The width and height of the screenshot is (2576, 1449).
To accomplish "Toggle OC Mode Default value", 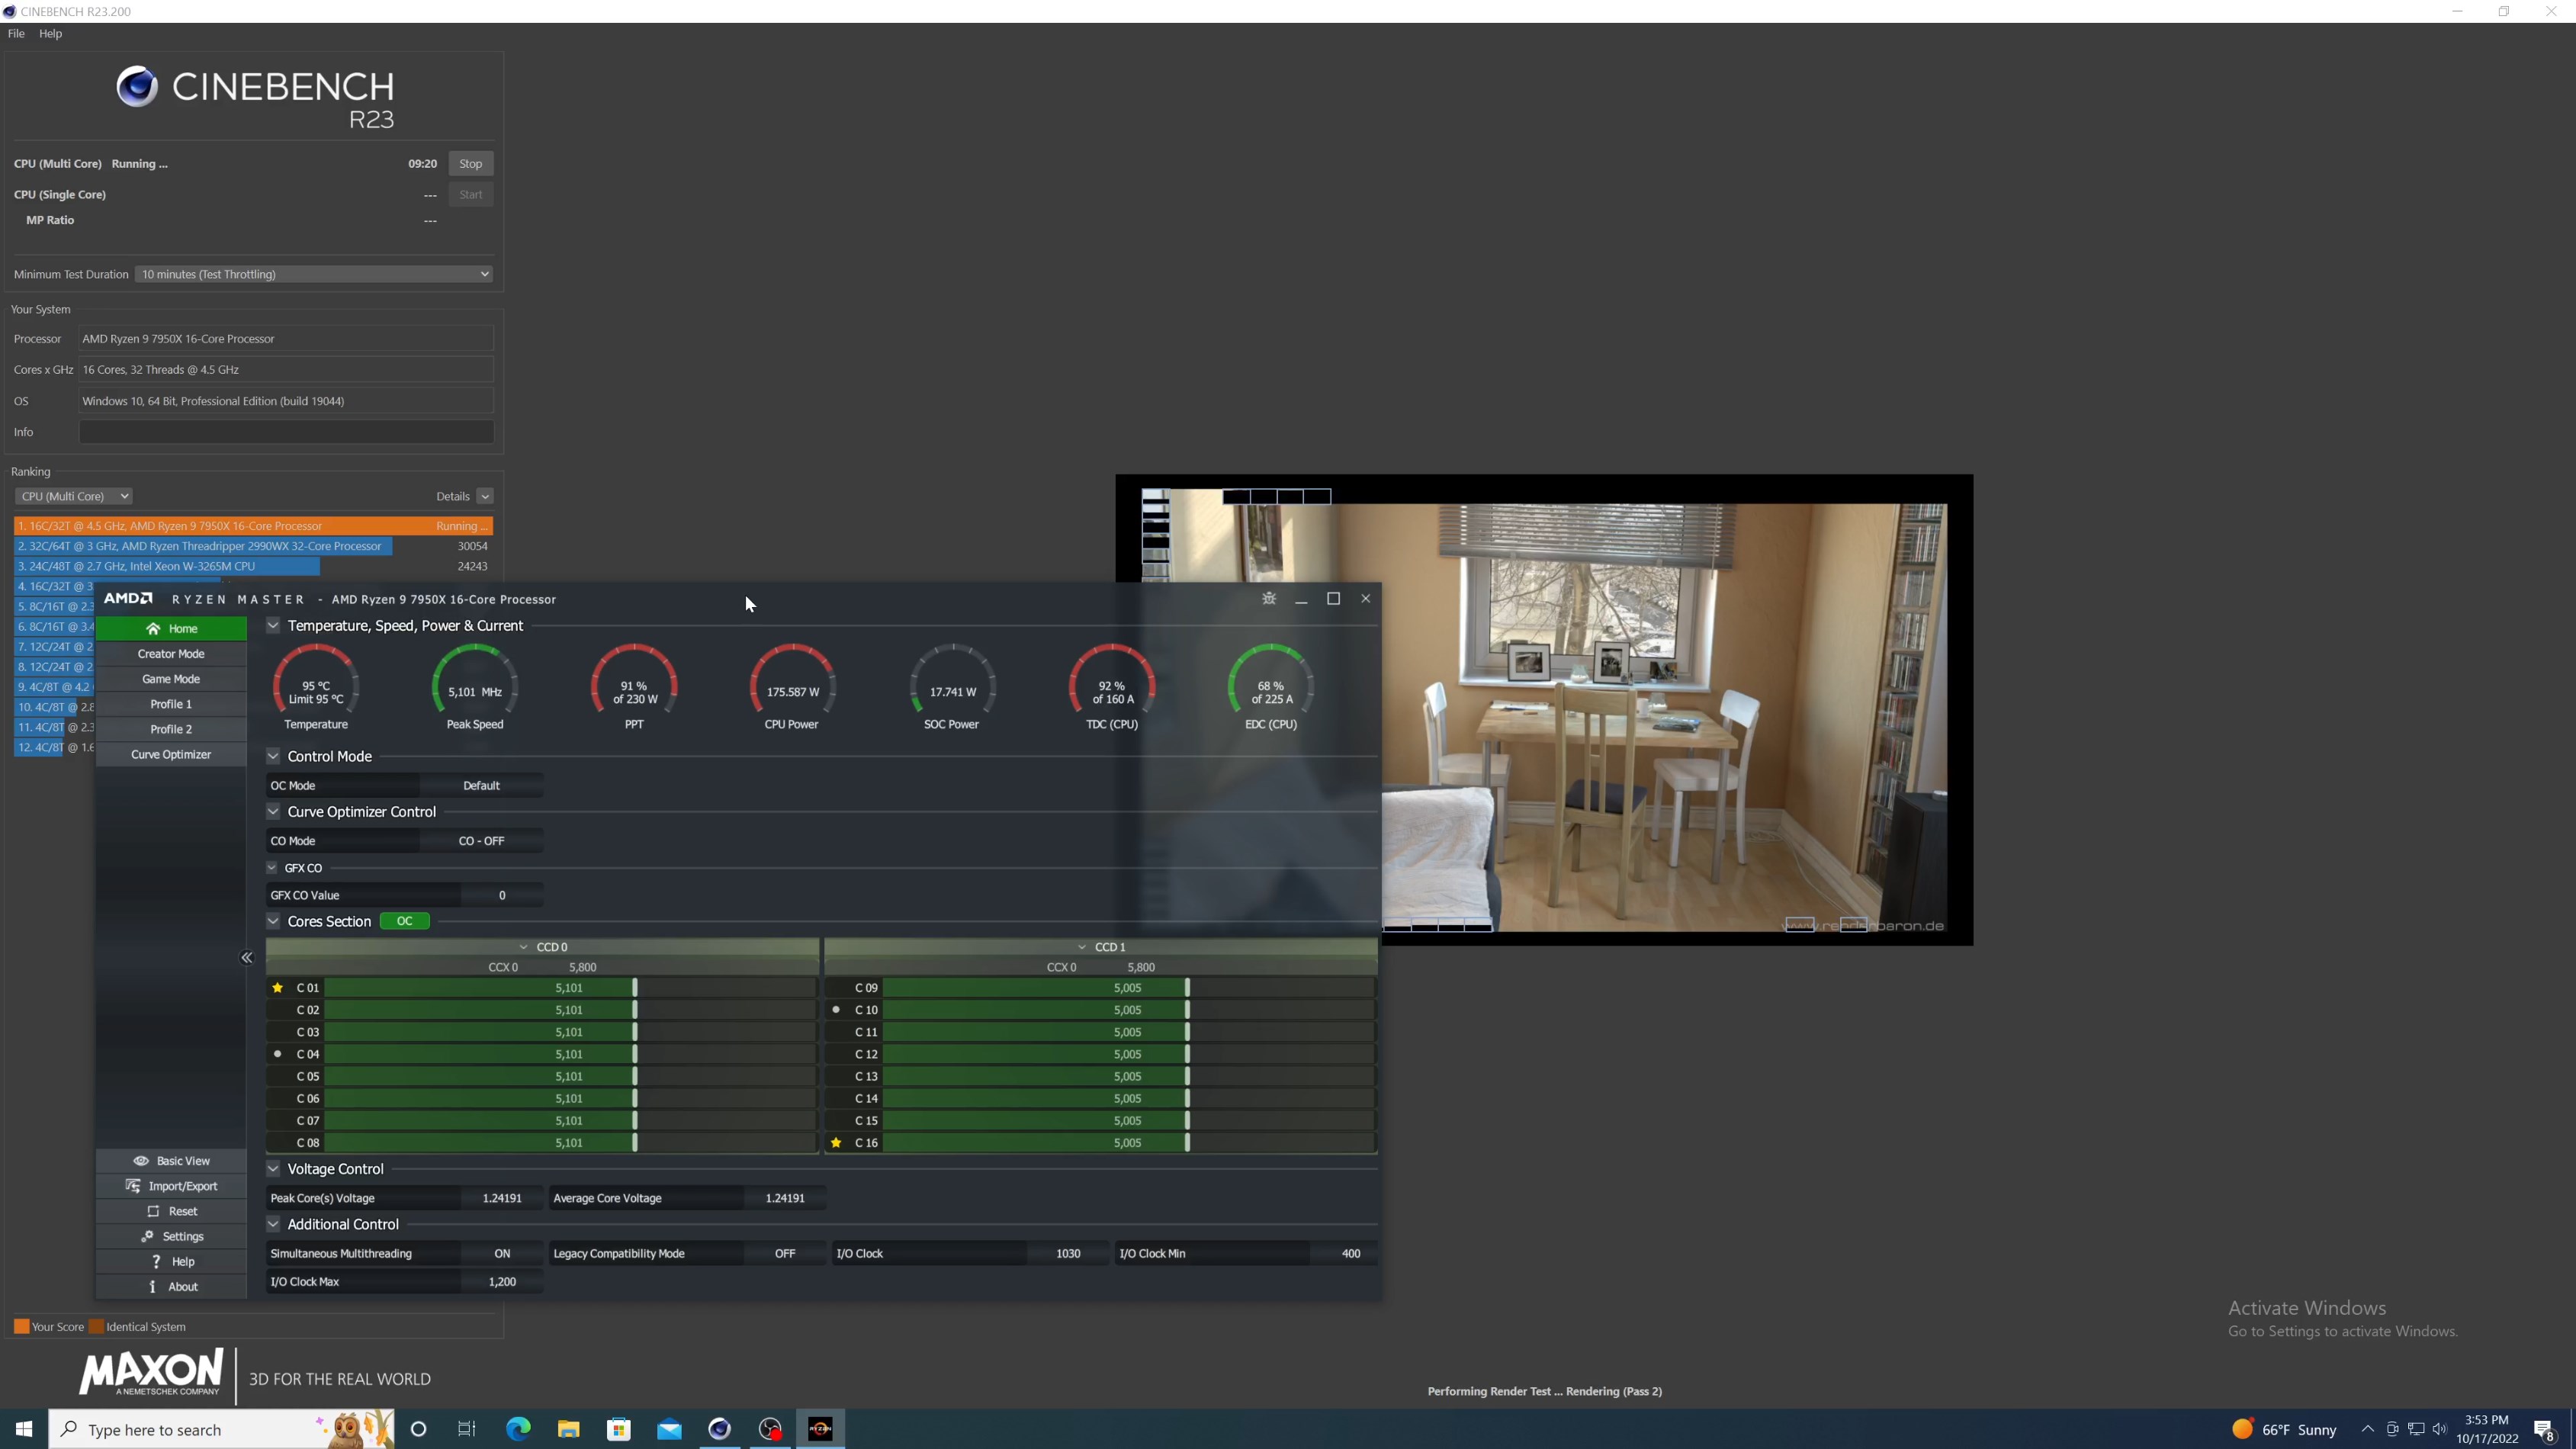I will point(481,786).
